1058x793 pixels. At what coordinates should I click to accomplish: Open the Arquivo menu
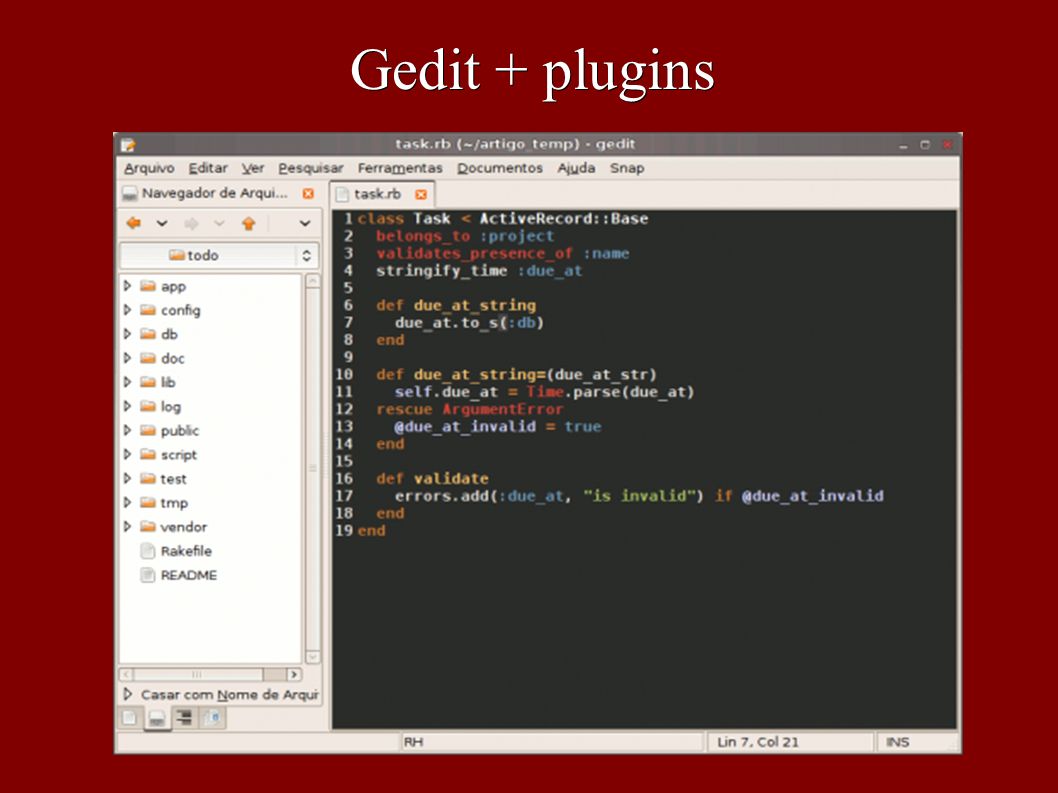tap(149, 168)
